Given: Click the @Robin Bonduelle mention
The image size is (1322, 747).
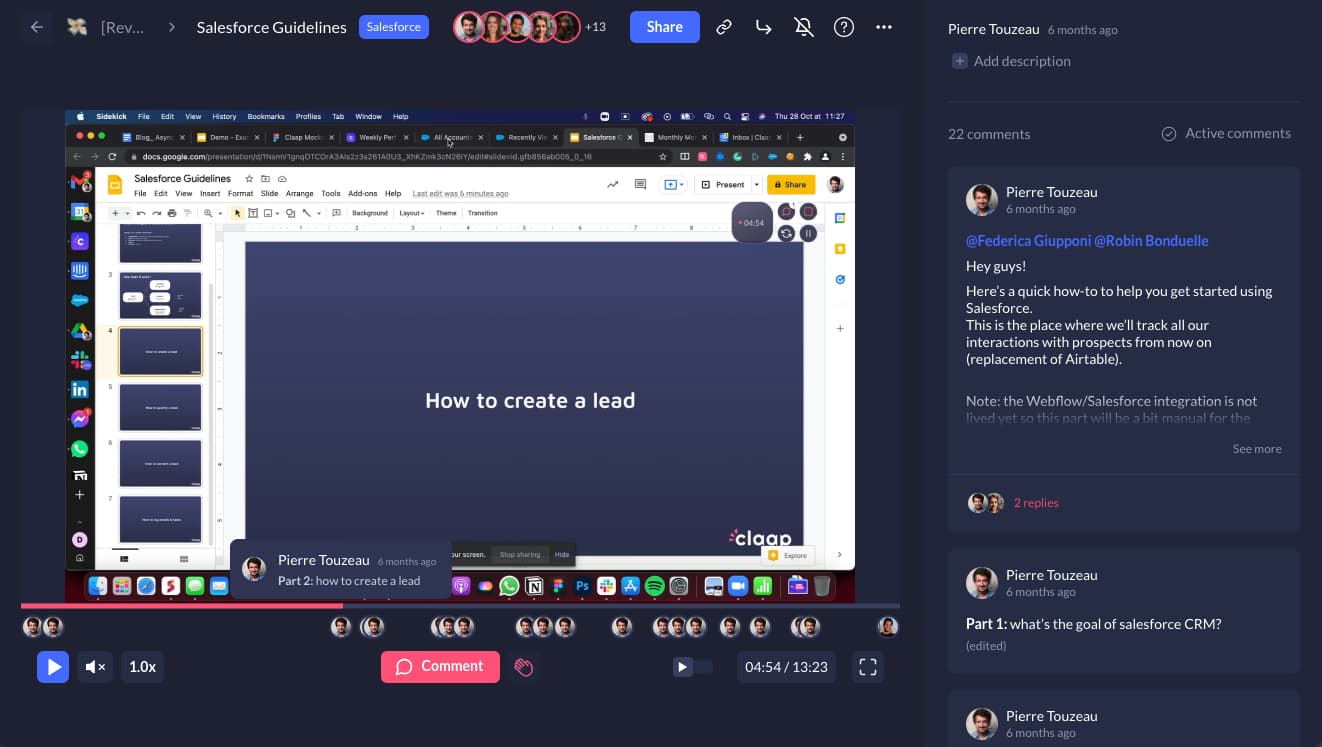Looking at the screenshot, I should point(1151,241).
